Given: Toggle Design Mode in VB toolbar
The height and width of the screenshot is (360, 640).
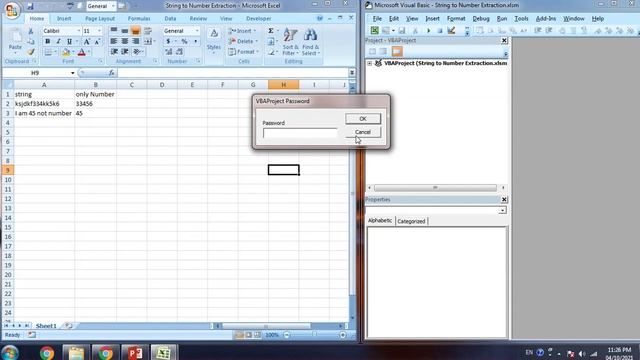Looking at the screenshot, I should [451, 31].
